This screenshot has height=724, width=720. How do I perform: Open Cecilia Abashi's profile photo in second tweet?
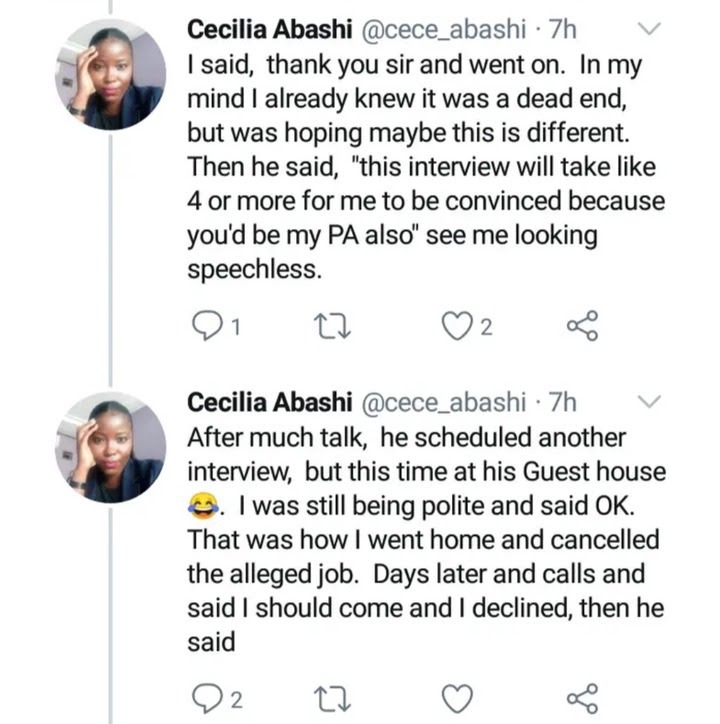[110, 447]
